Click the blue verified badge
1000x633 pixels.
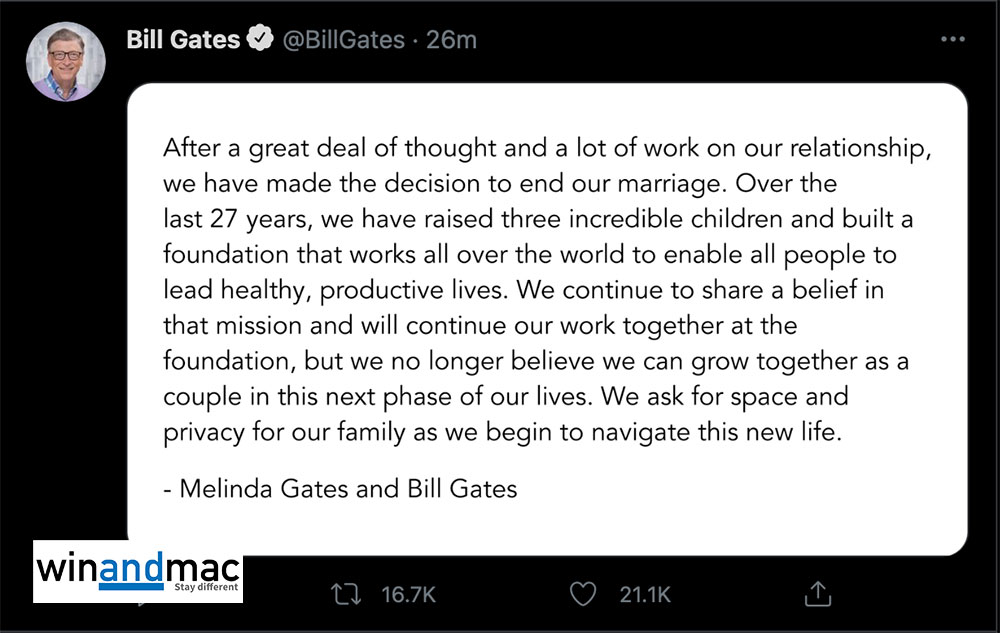(260, 40)
